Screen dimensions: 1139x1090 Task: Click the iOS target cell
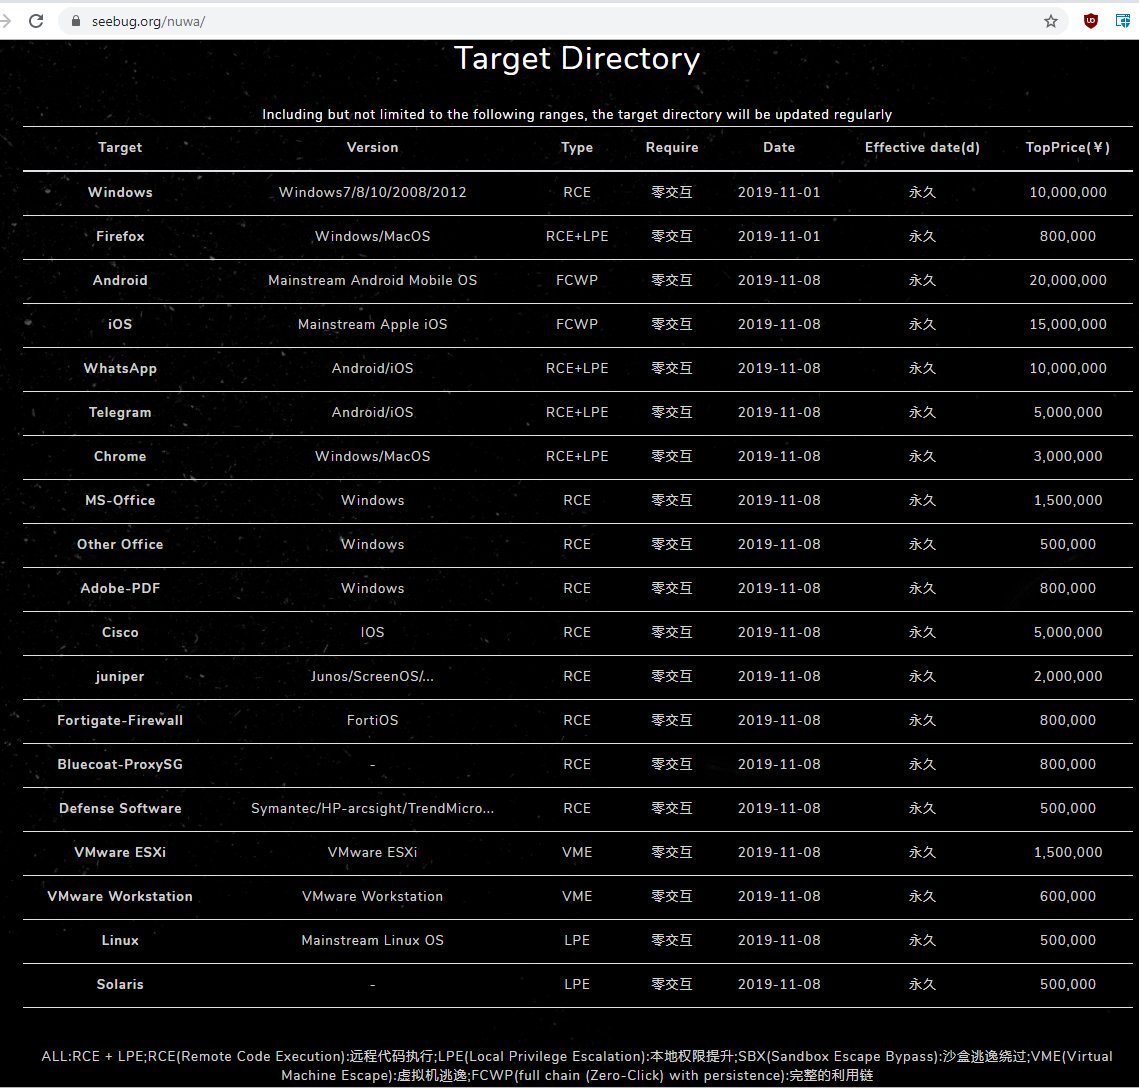click(120, 325)
